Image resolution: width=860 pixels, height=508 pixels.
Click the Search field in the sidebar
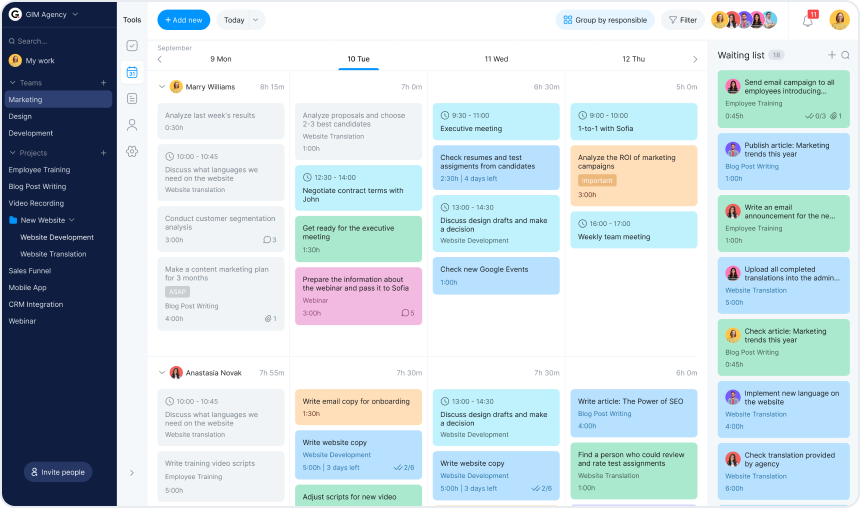click(x=58, y=41)
